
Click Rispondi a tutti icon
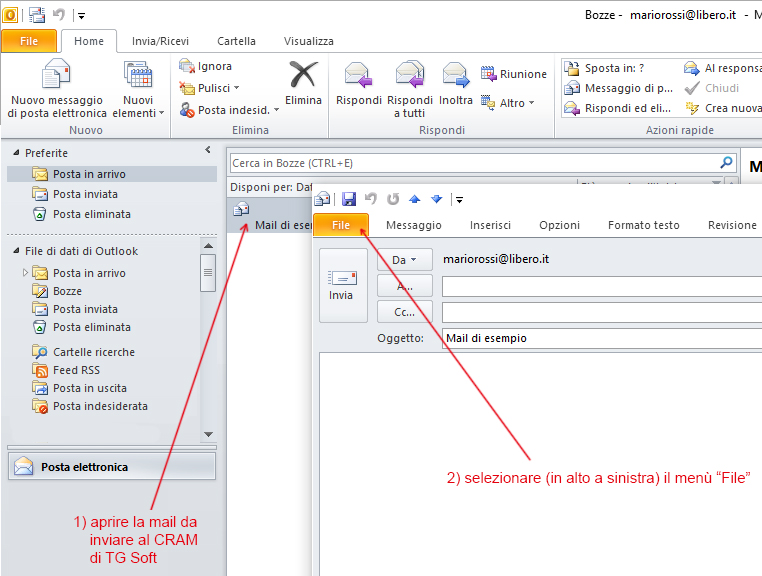click(x=409, y=77)
